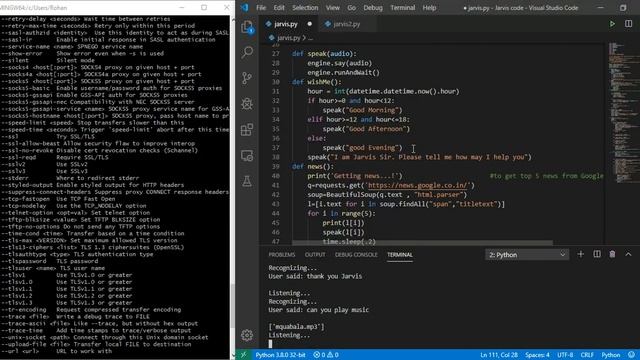Switch to the DEBUG CONSOLE panel tab
640x360 pixels.
coord(356,255)
